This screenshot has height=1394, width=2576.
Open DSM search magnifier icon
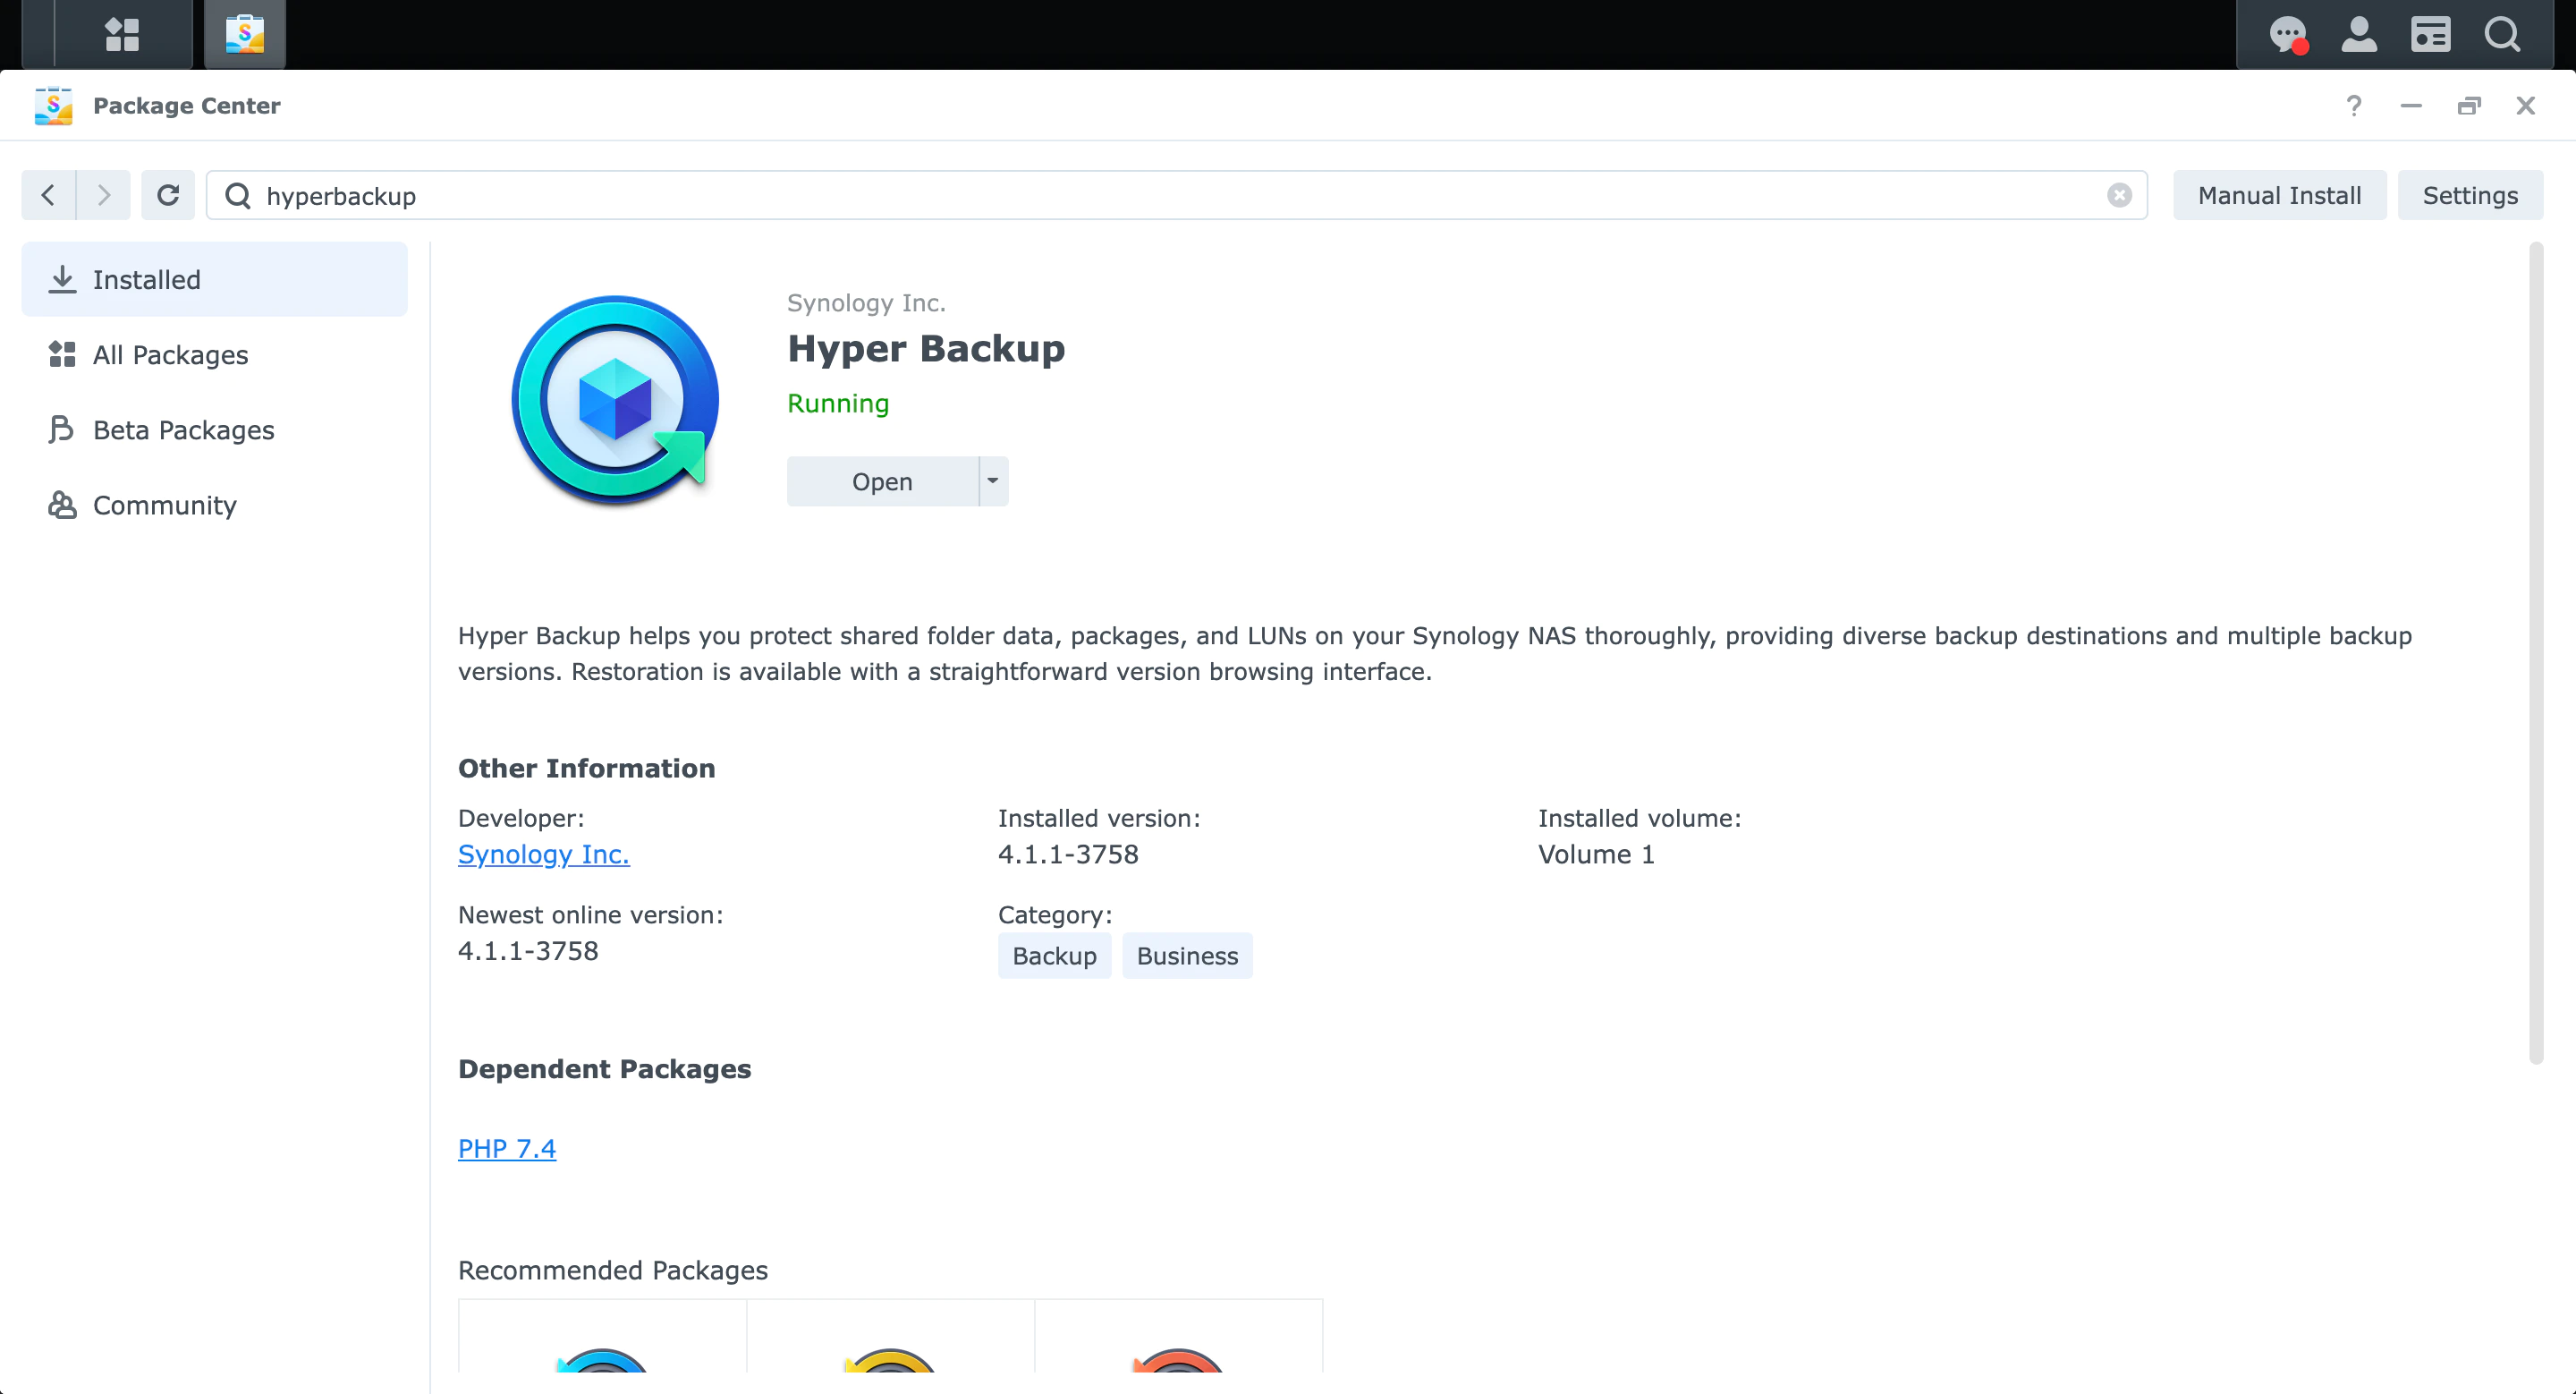pos(2503,34)
